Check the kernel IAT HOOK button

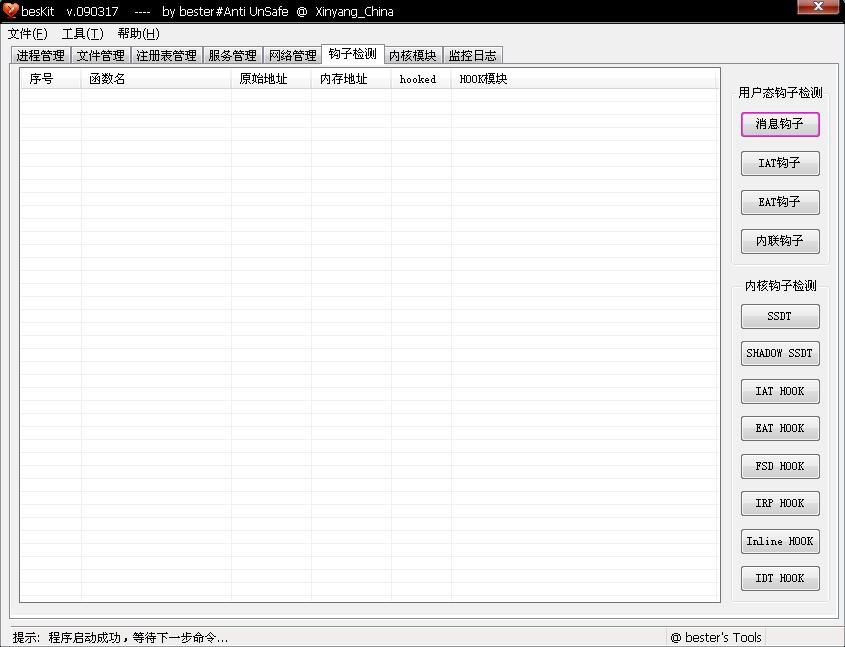[x=780, y=391]
